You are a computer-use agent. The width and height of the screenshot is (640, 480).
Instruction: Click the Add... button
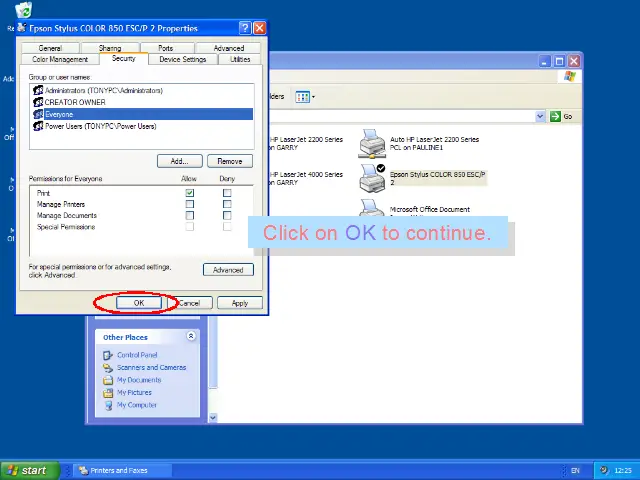pyautogui.click(x=180, y=161)
